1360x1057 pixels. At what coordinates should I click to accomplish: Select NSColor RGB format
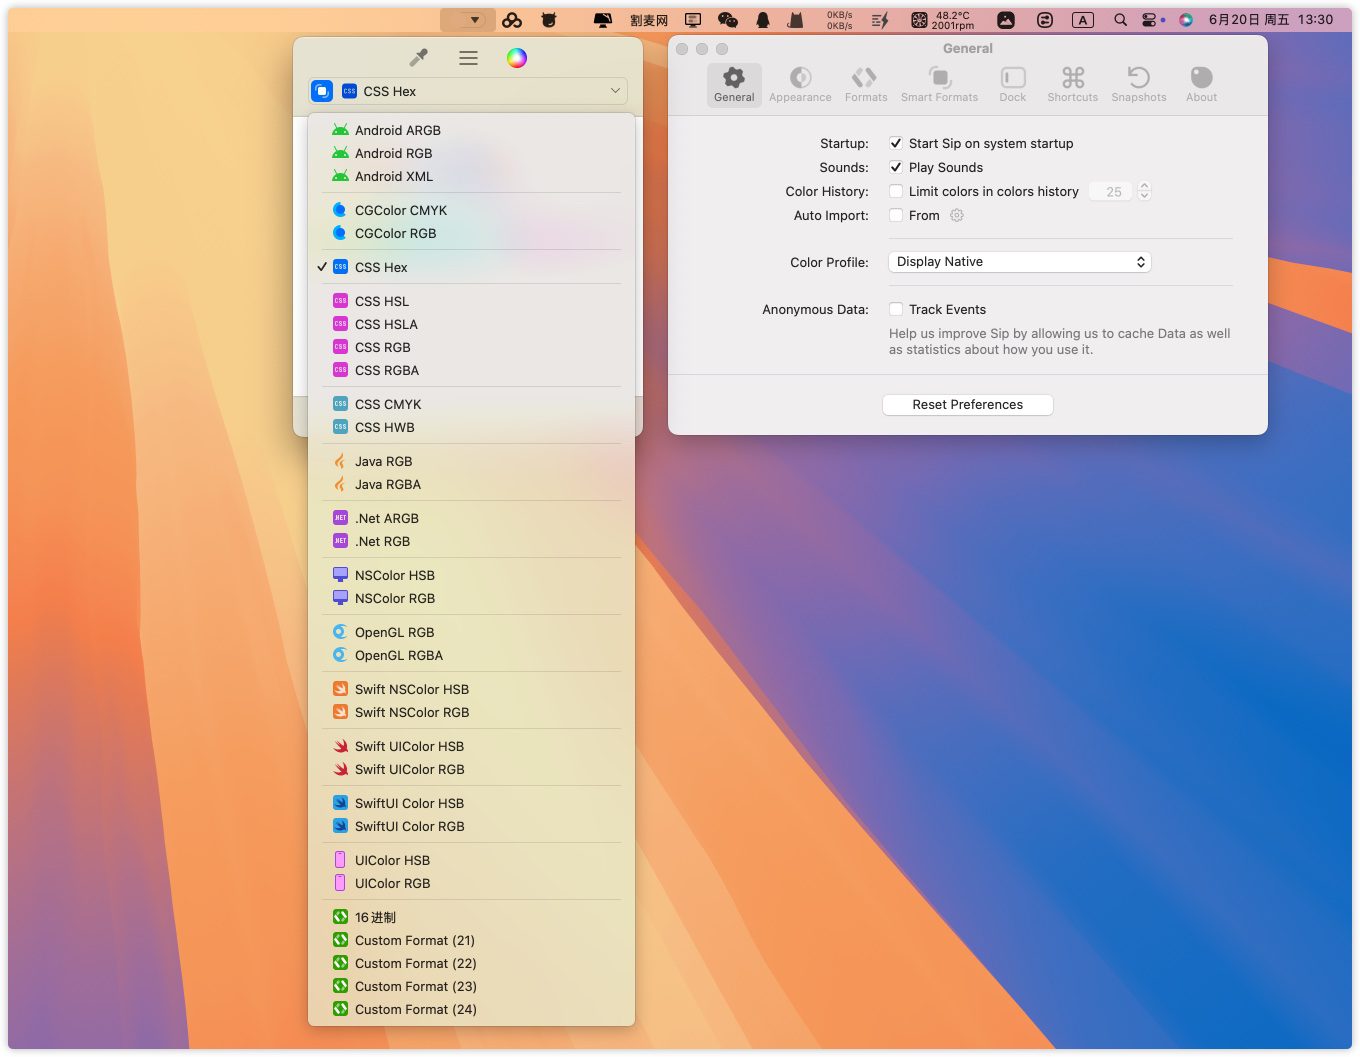472,598
